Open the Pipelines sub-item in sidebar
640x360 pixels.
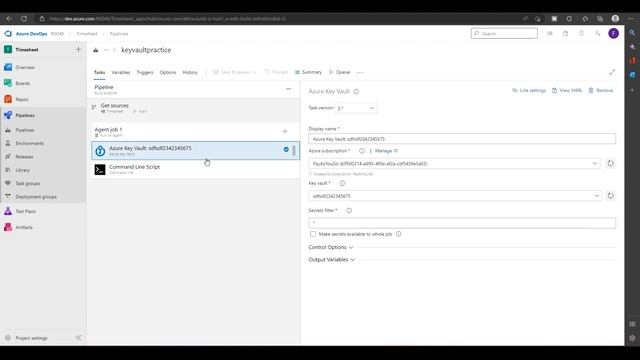[x=24, y=130]
